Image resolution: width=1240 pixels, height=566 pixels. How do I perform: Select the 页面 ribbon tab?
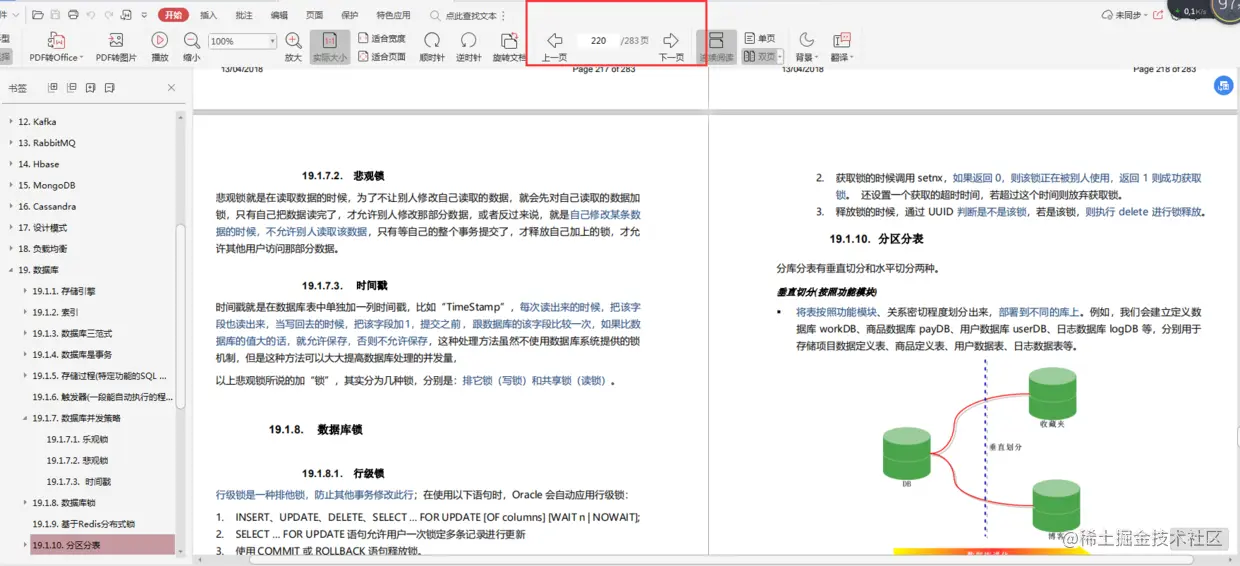coord(314,15)
